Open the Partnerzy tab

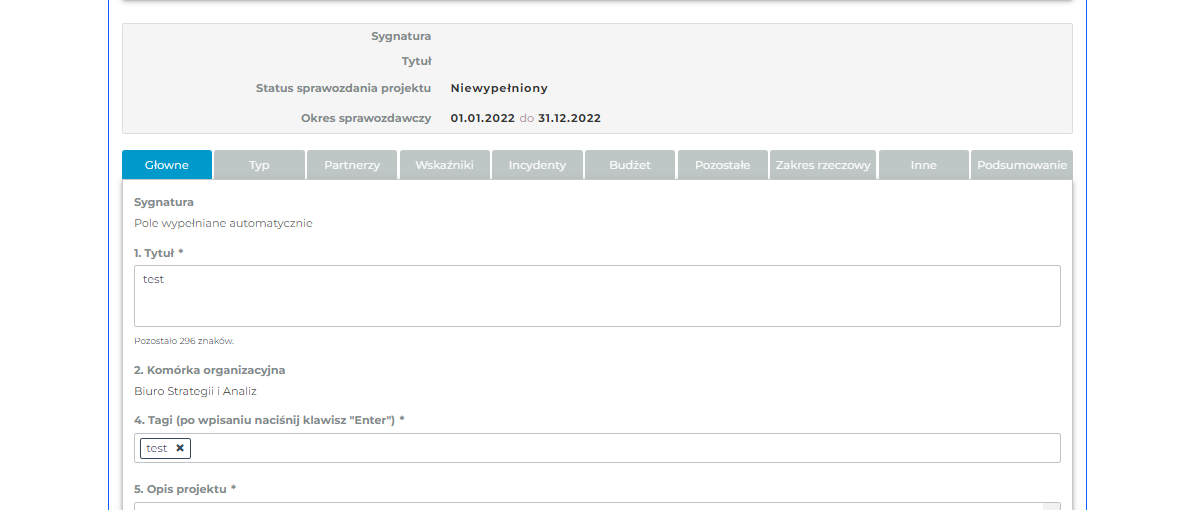click(352, 165)
